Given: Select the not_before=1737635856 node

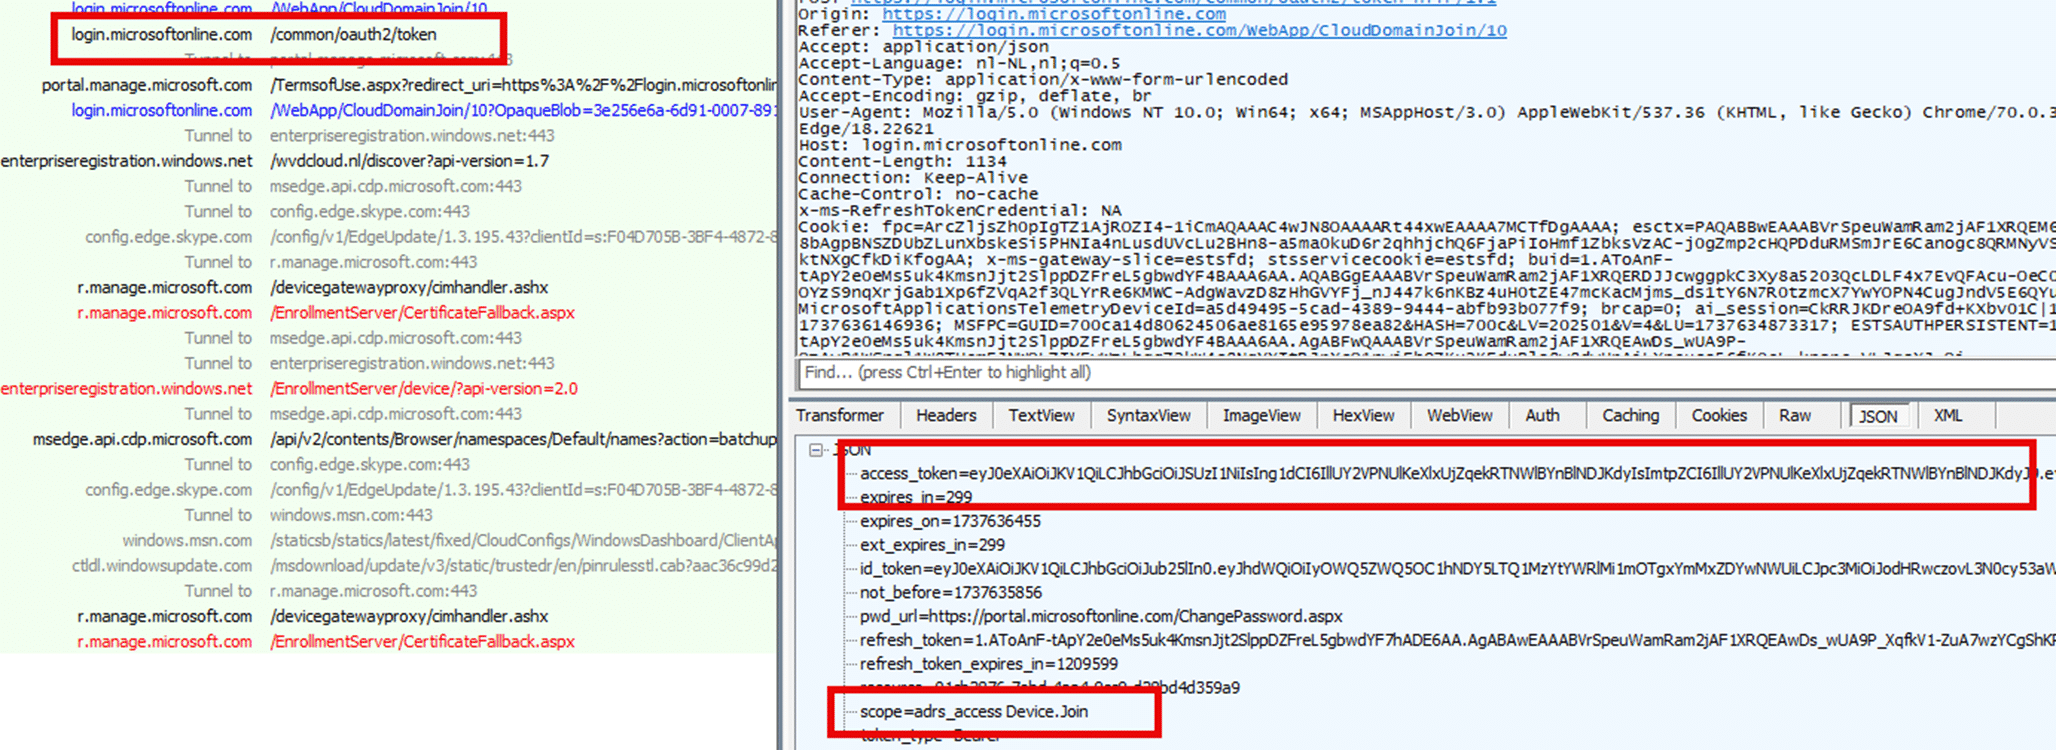Looking at the screenshot, I should [951, 592].
